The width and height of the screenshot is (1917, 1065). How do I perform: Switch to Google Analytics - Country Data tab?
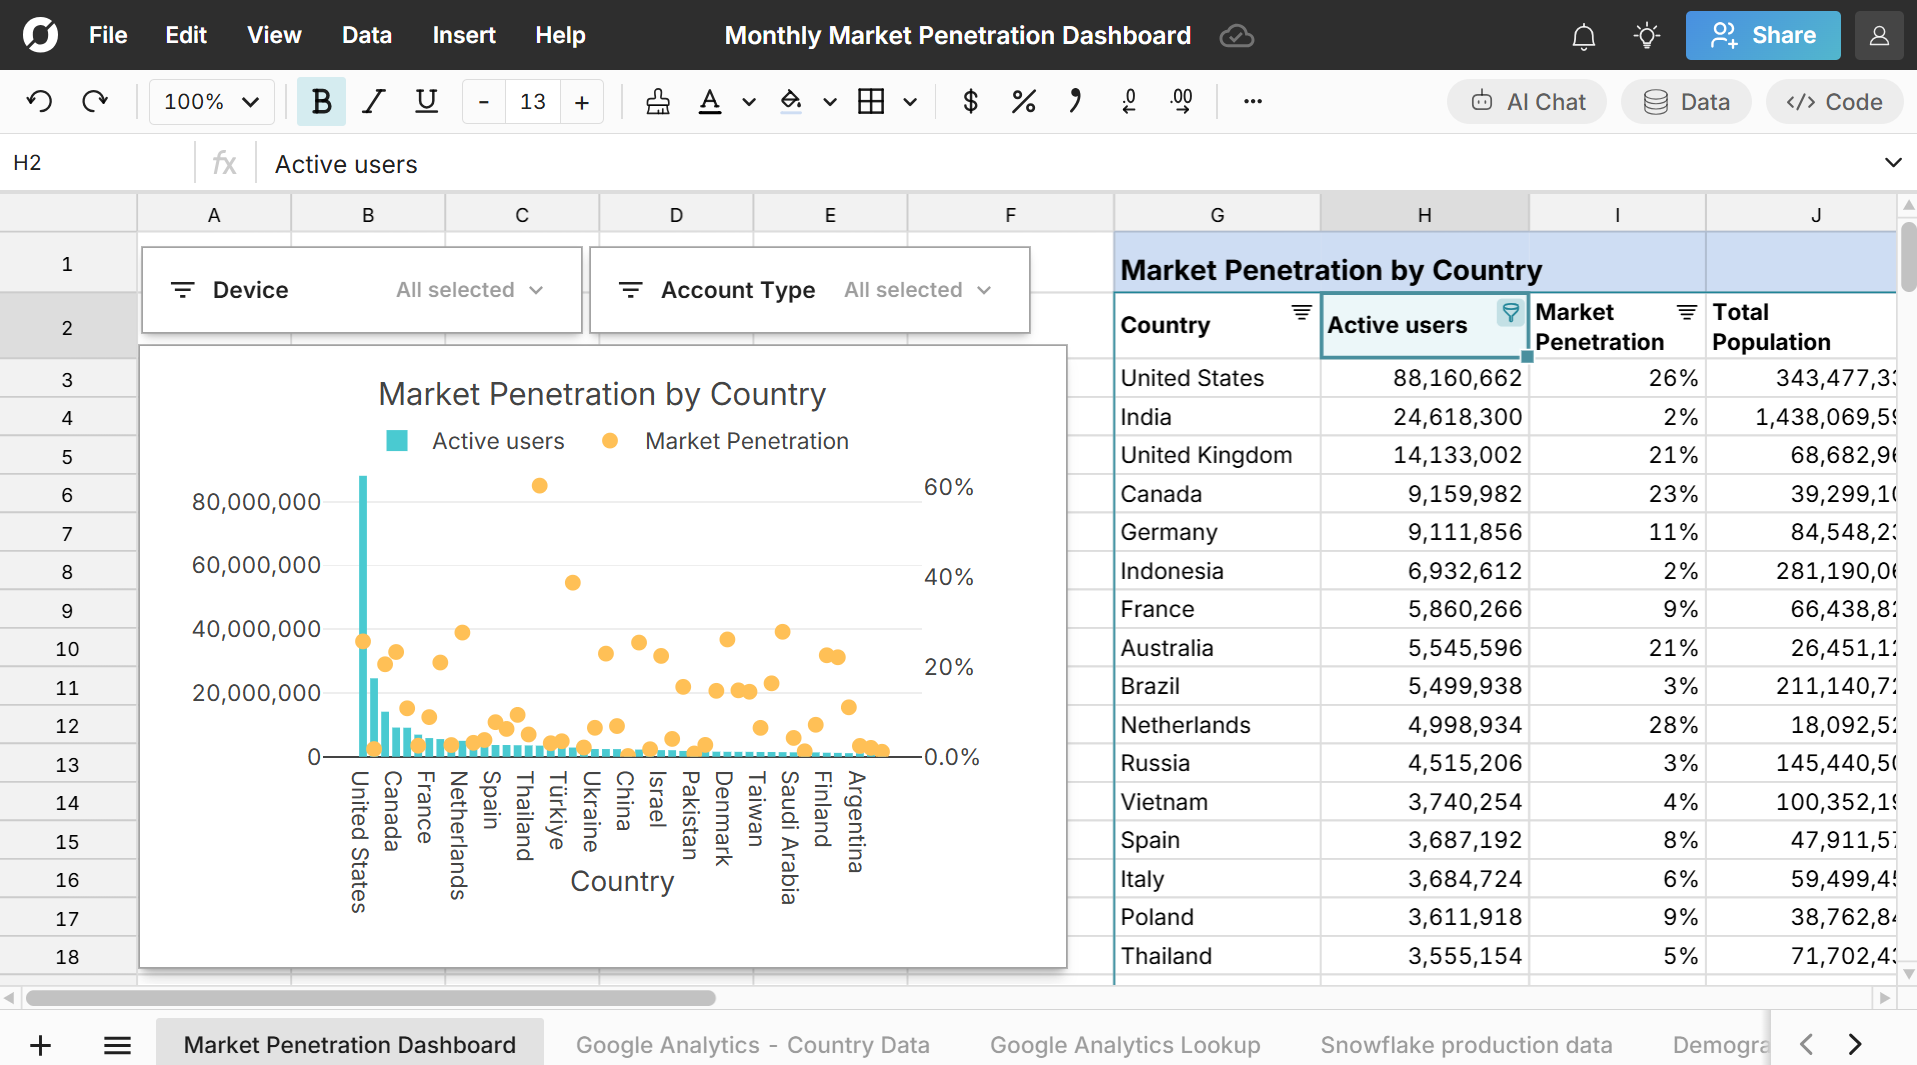[752, 1045]
